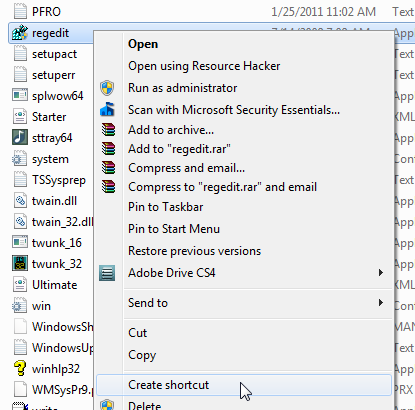Select Pin to Taskbar

point(166,207)
